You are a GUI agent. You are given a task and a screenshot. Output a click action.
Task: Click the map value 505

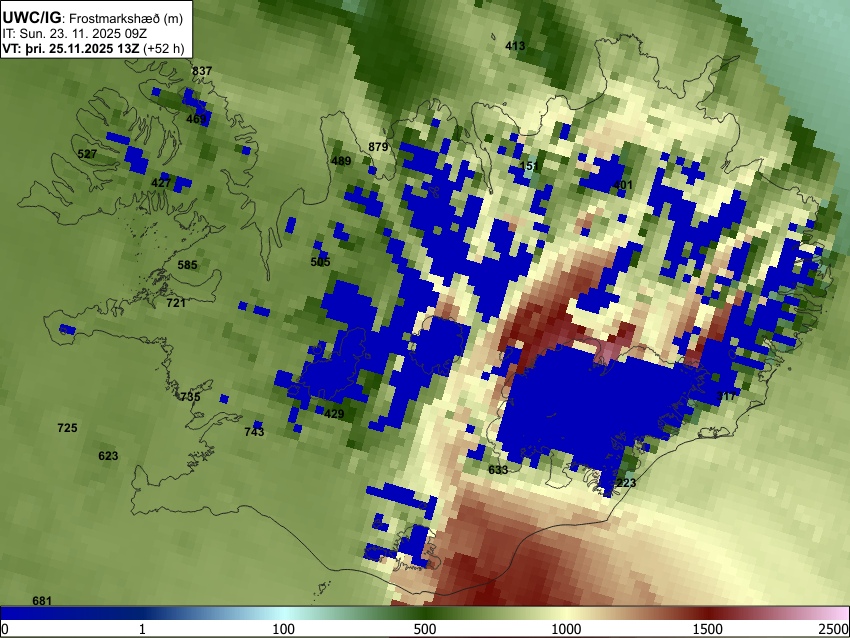click(320, 262)
